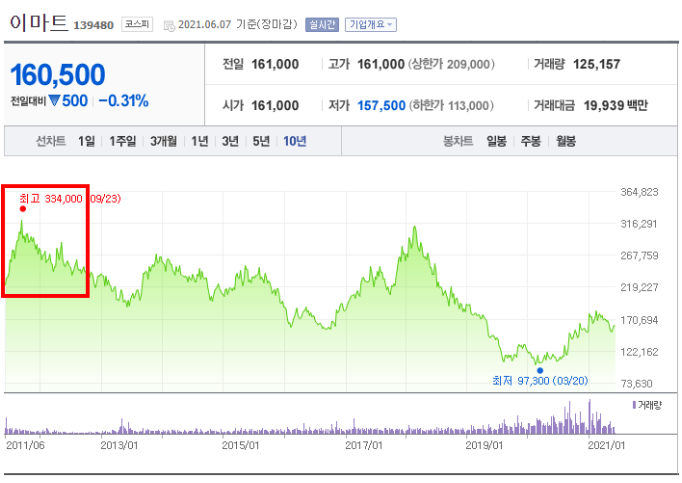Select the 3년 chart period
682x483 pixels.
(231, 141)
